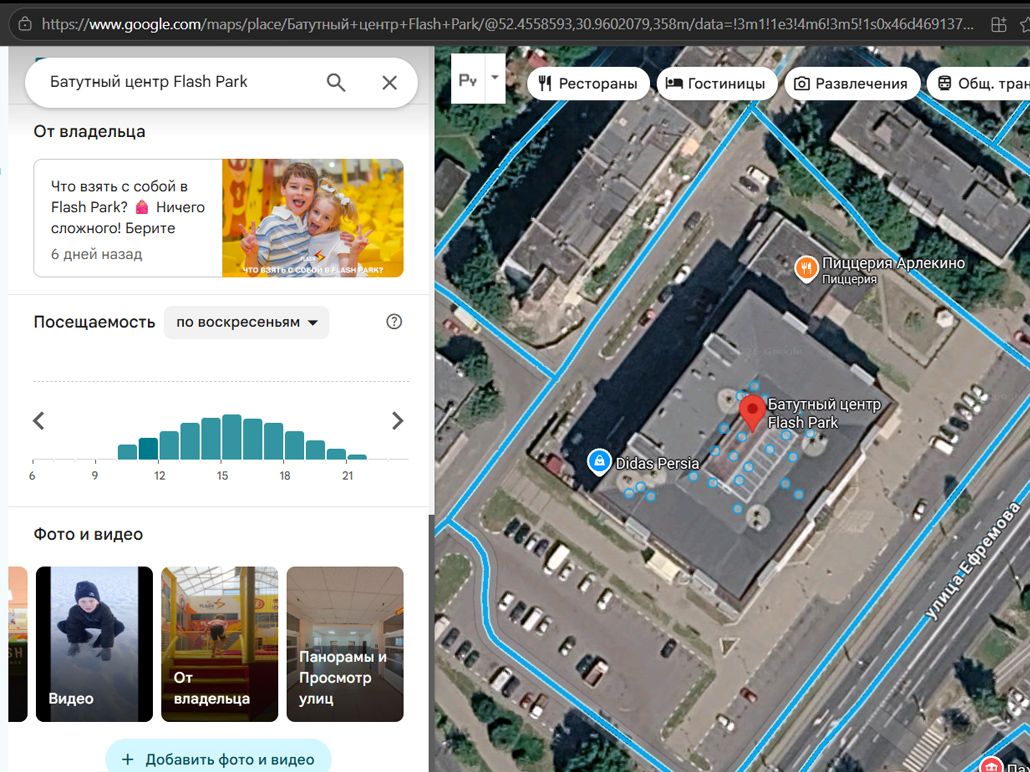The height and width of the screenshot is (772, 1030).
Task: Select the Общ. транспорт filter chip
Action: pyautogui.click(x=979, y=83)
